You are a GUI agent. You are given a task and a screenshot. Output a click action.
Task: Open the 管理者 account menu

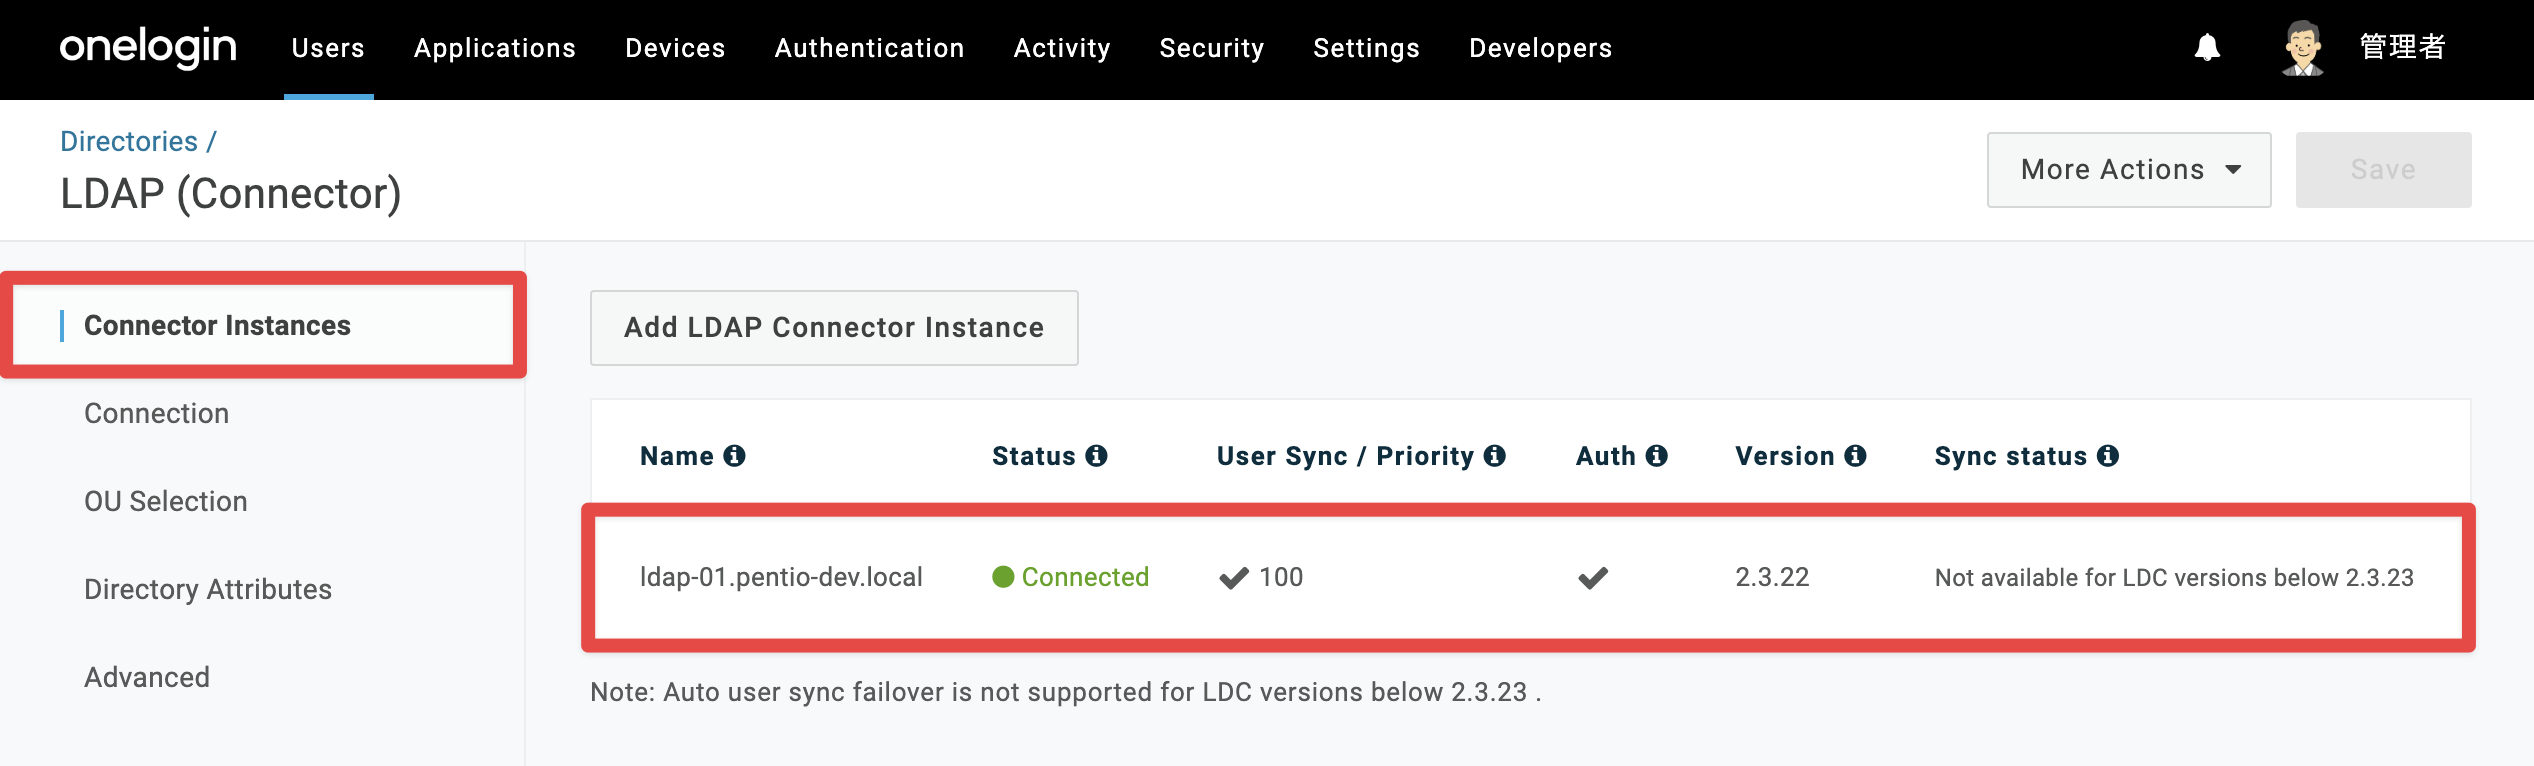tap(2403, 47)
